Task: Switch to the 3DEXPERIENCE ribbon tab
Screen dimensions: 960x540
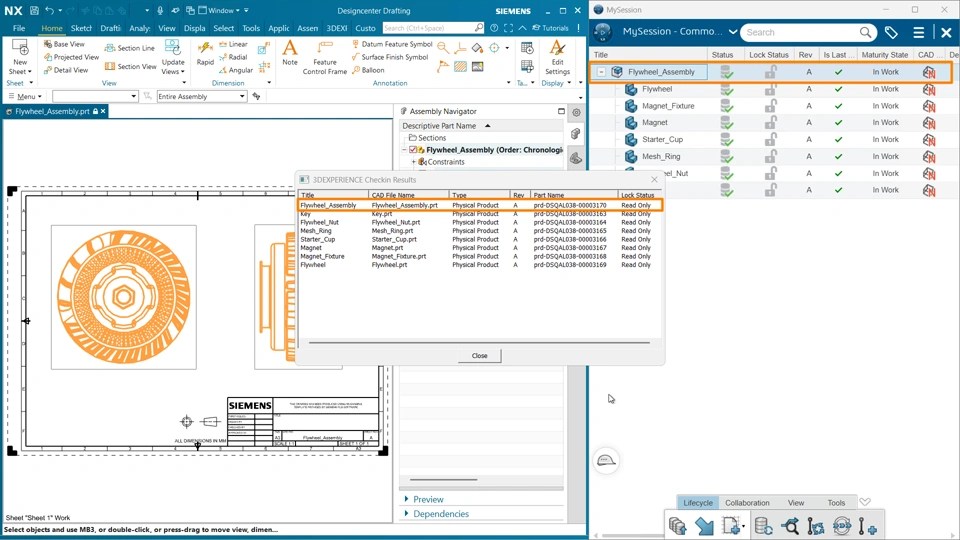Action: (x=337, y=28)
